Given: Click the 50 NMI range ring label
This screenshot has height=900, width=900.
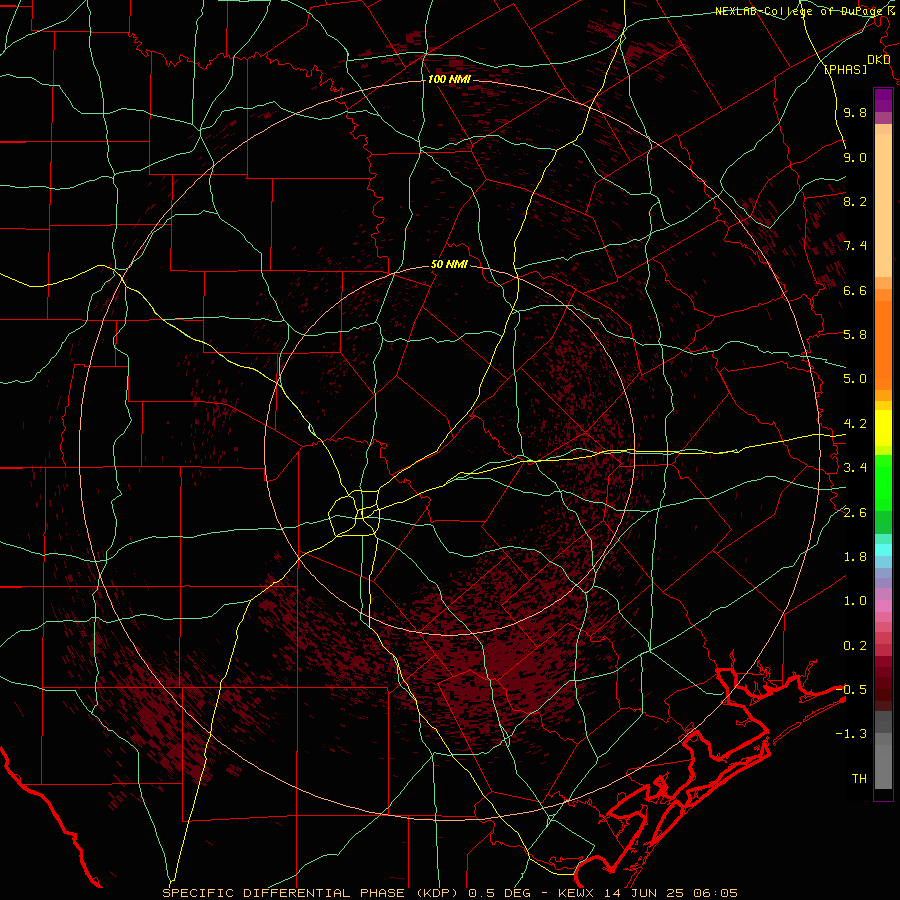Looking at the screenshot, I should click(x=449, y=265).
